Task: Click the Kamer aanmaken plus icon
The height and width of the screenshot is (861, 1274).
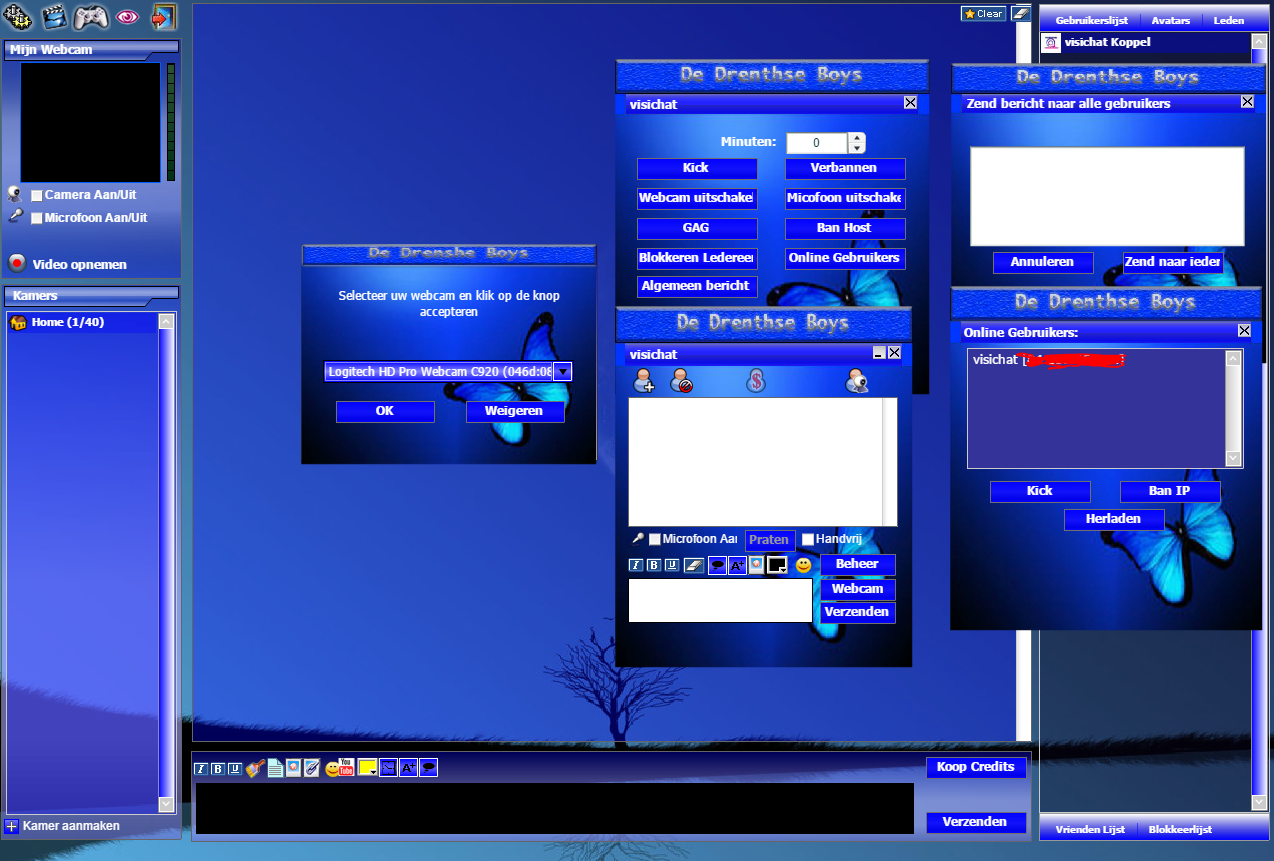Action: 12,826
